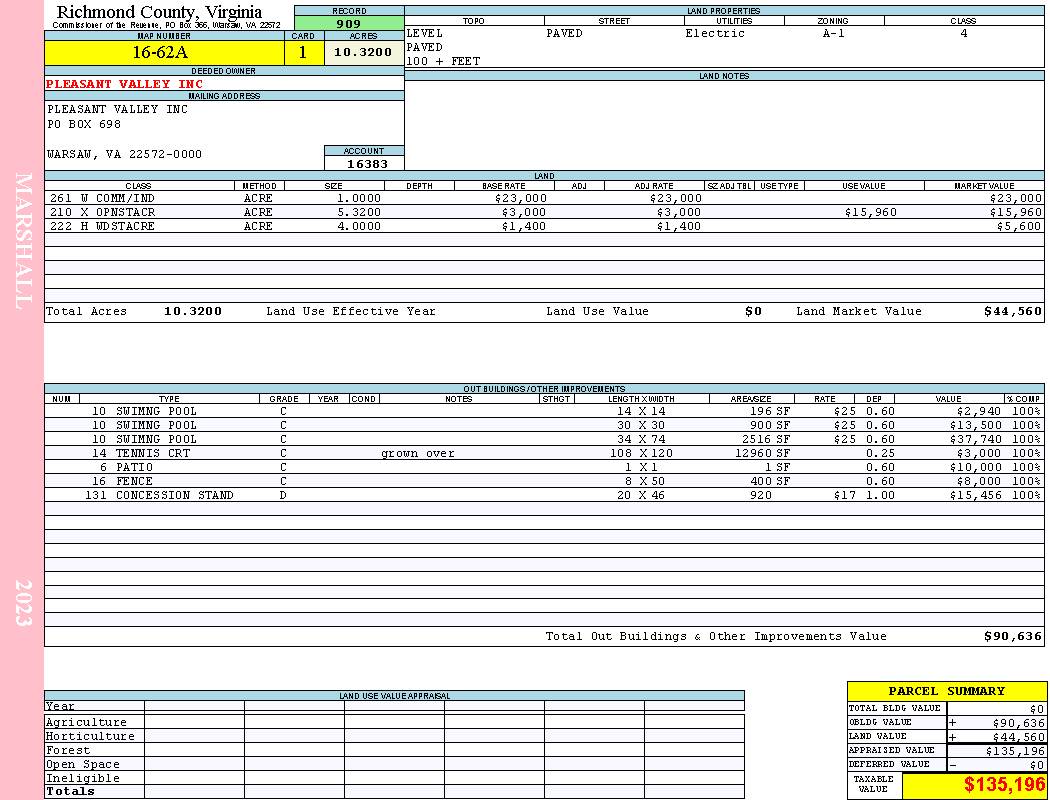Click size 5.3200 in the land table
This screenshot has height=800, width=1050.
(358, 212)
